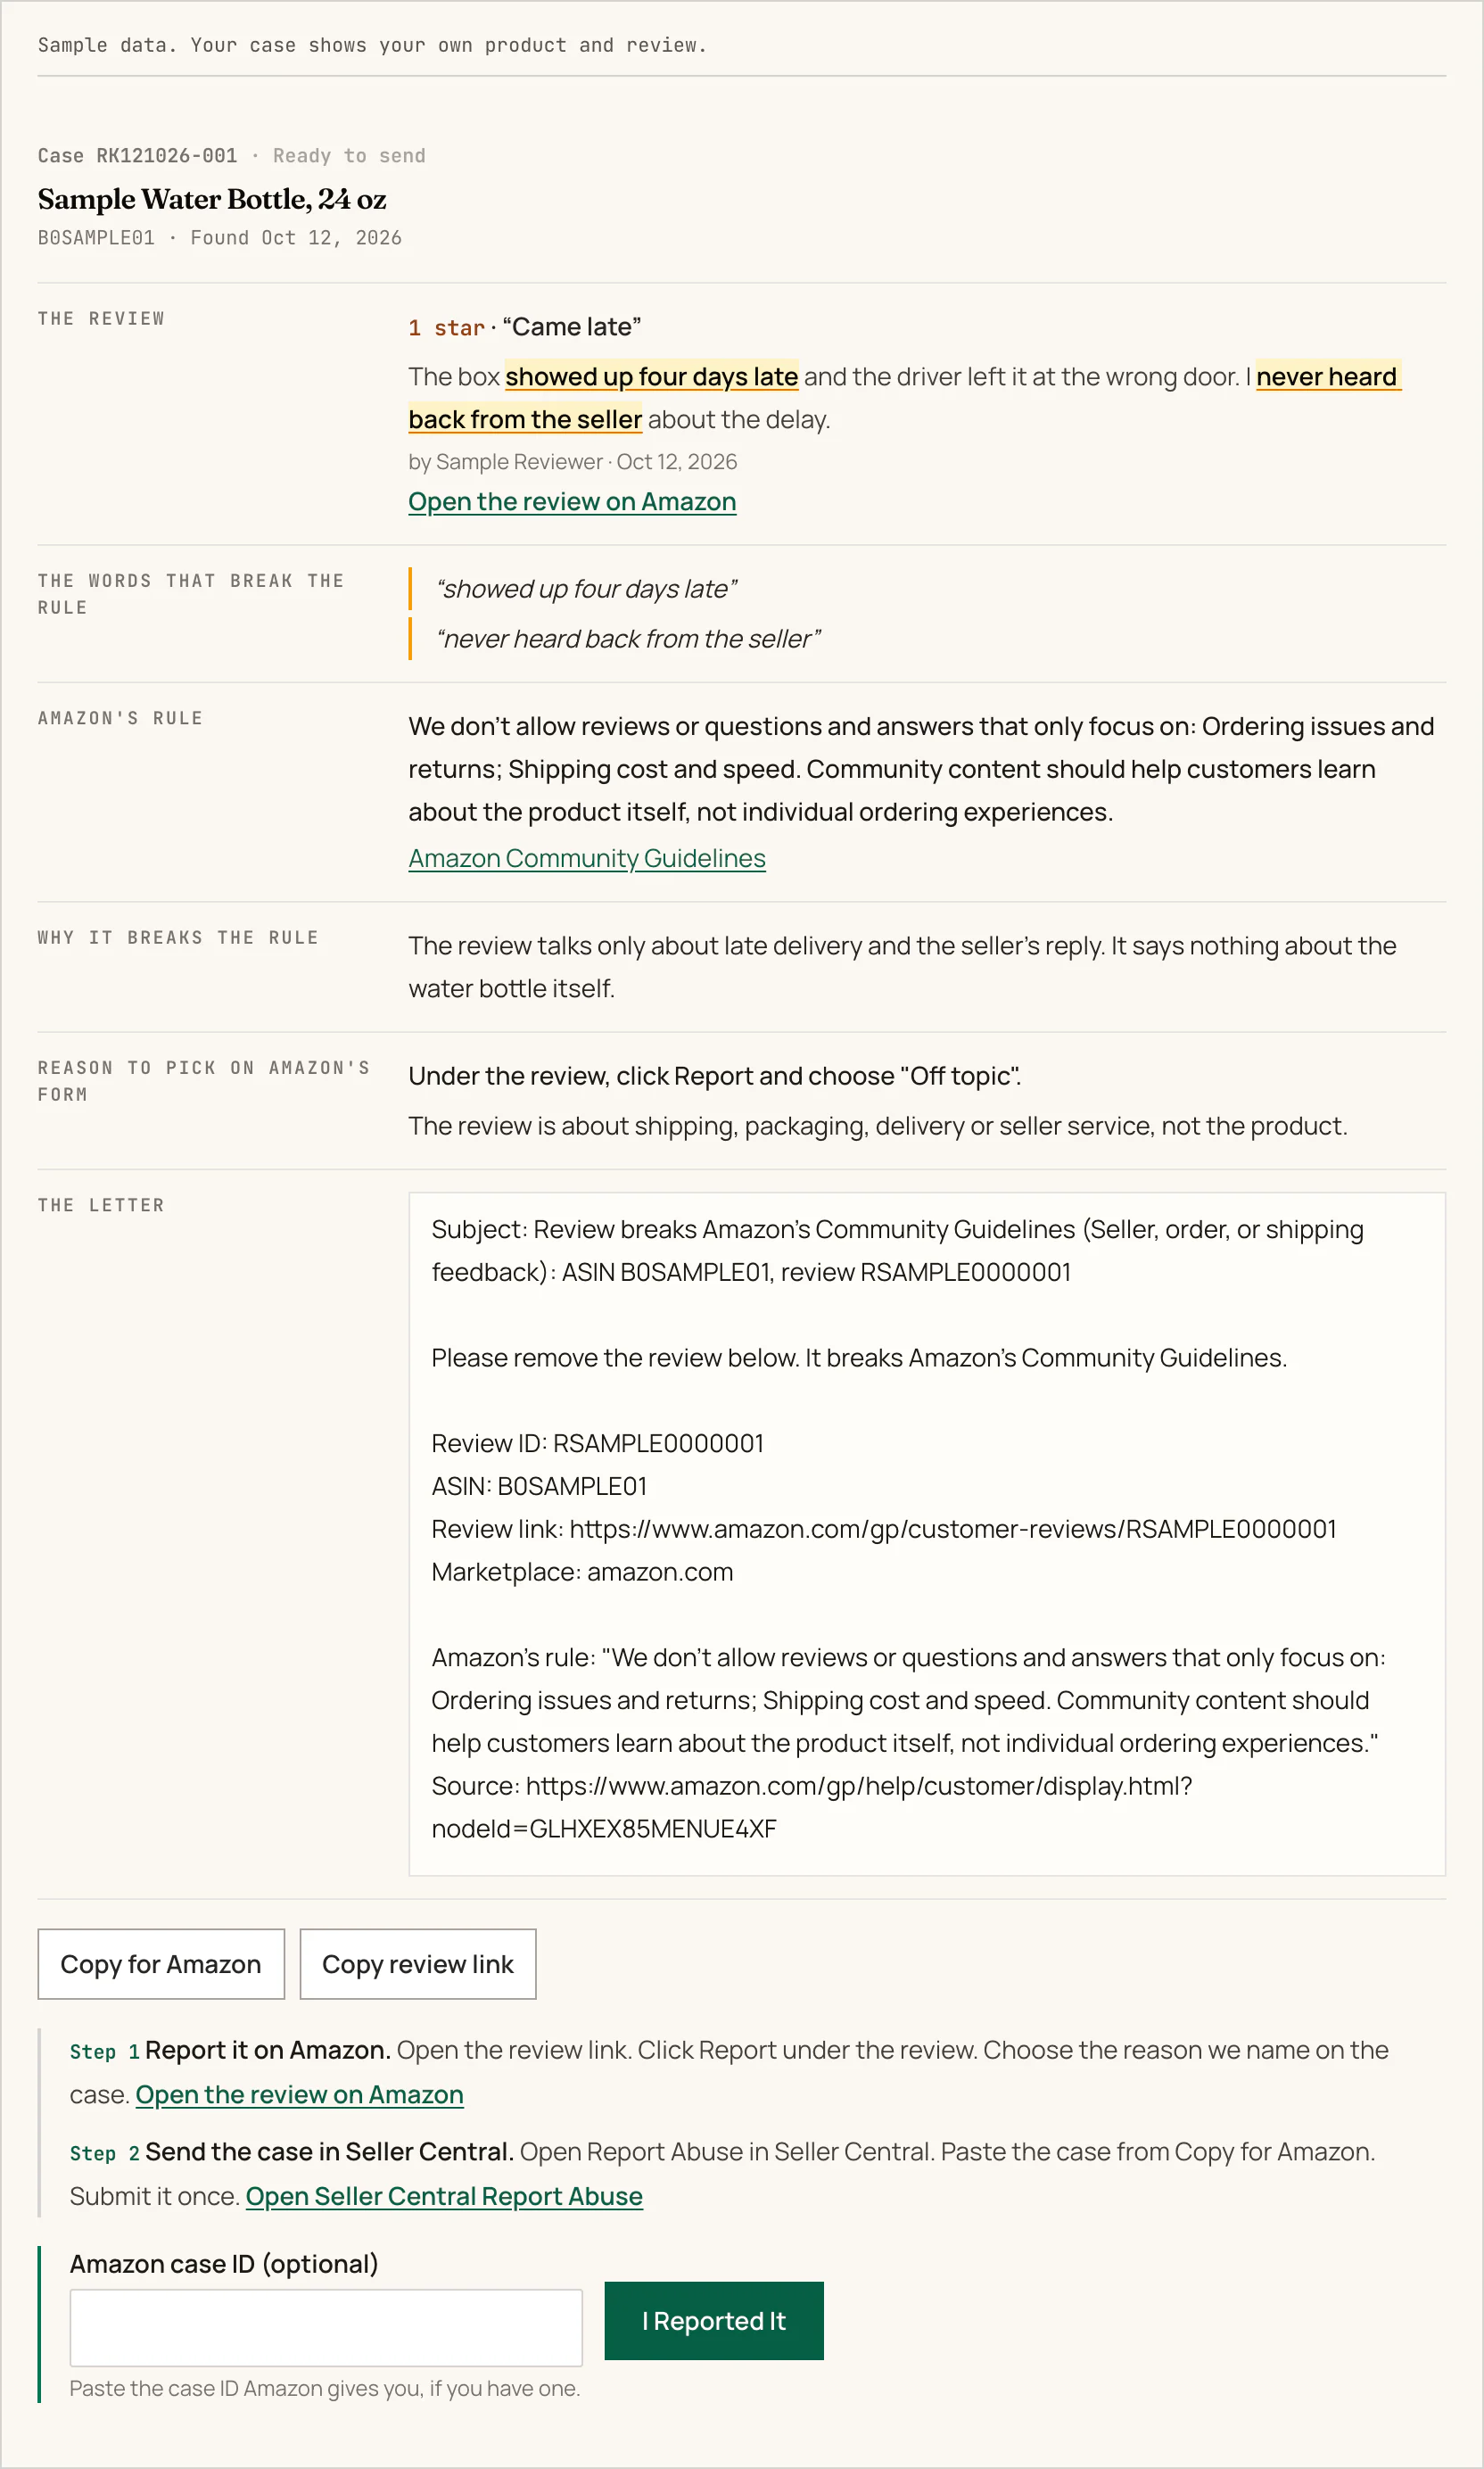The image size is (1484, 2469).
Task: Click the "ASIN: B0SAMPLE01" line in letter
Action: point(539,1486)
